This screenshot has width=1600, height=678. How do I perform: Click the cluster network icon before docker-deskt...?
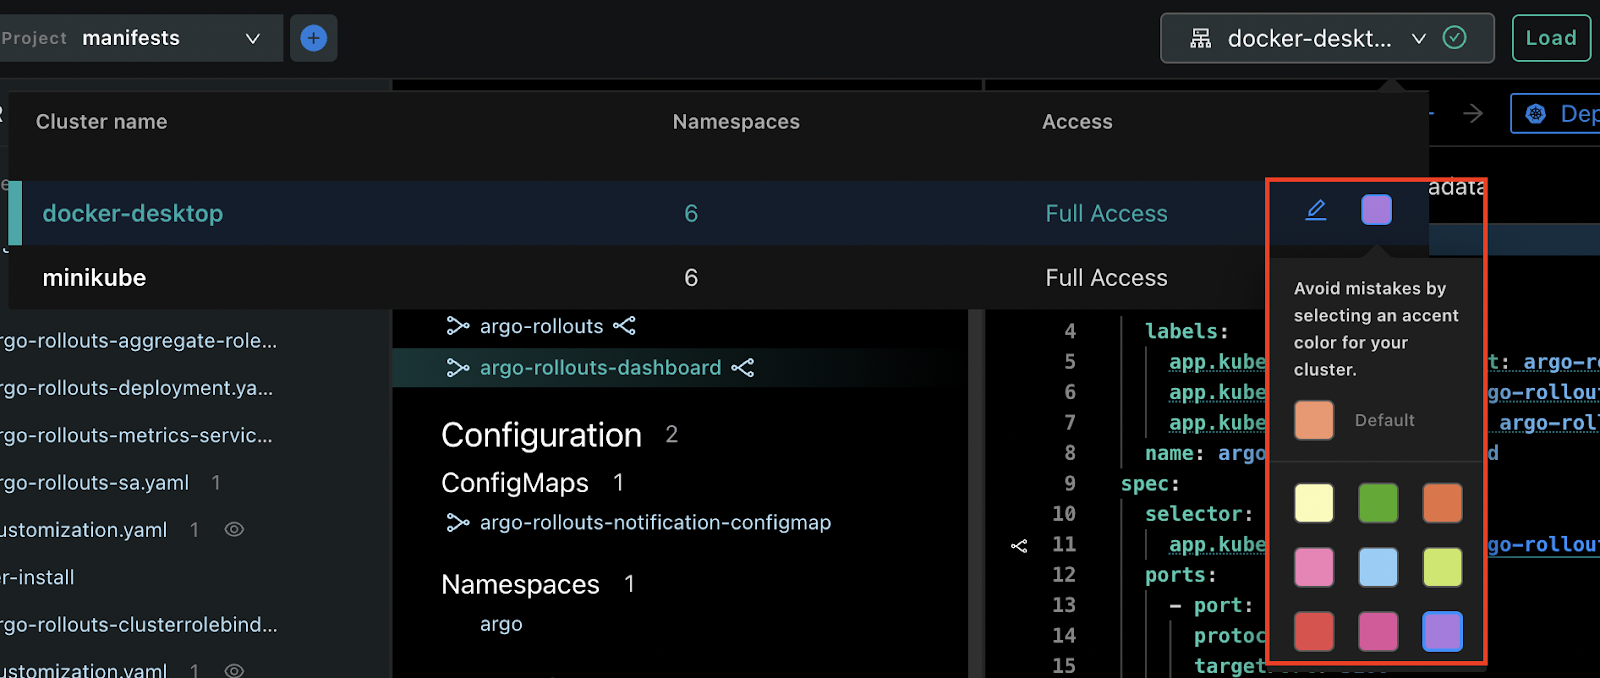click(x=1200, y=38)
